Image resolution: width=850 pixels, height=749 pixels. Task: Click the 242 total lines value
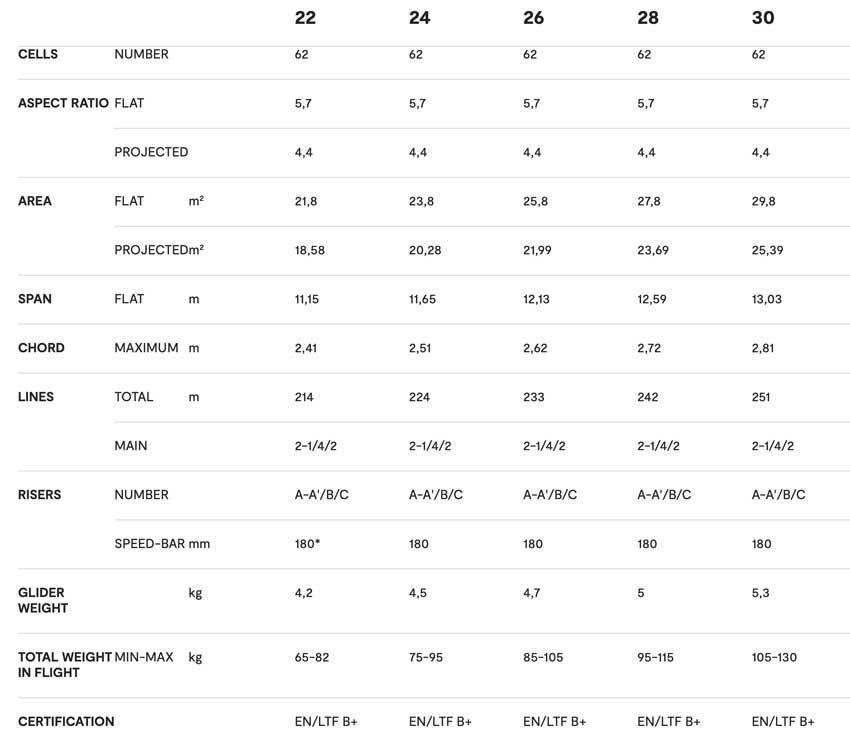click(648, 397)
